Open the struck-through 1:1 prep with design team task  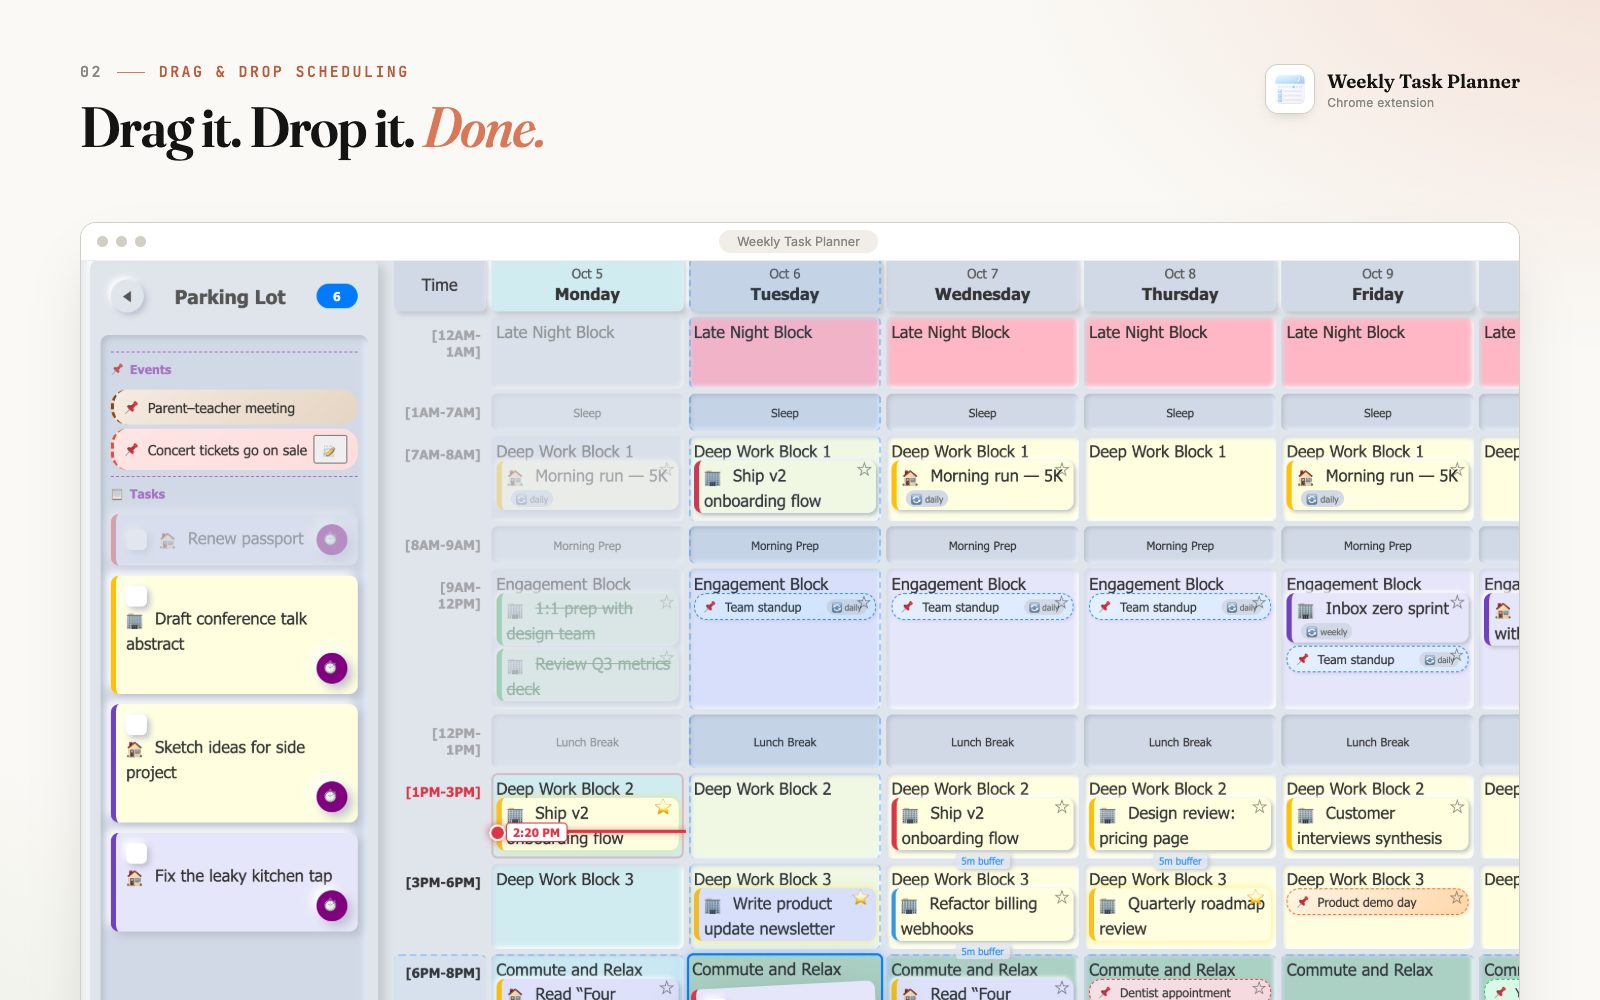point(589,621)
